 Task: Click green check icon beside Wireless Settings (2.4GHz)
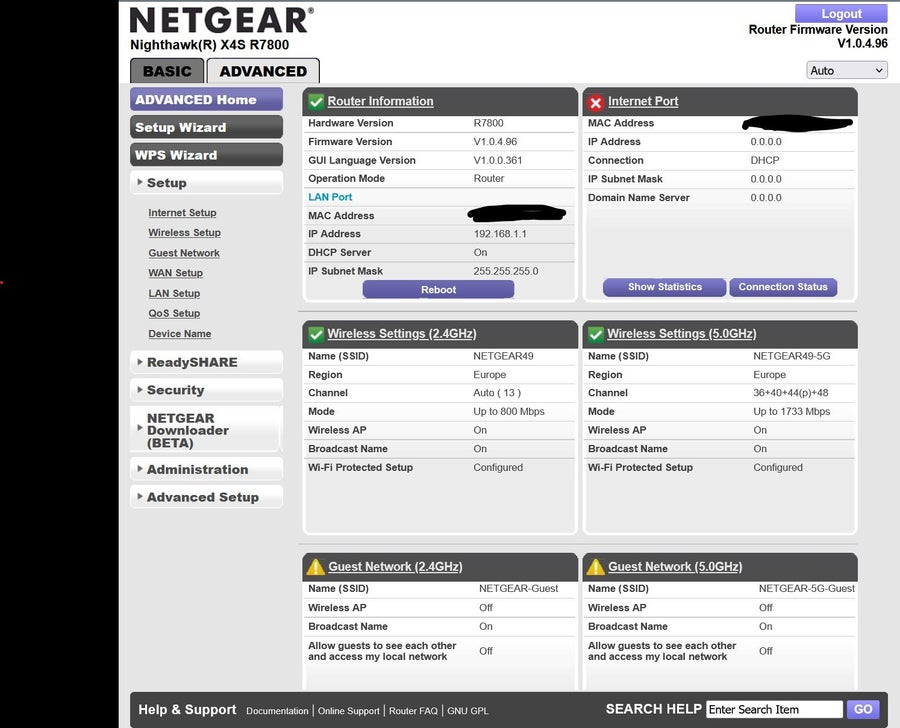(x=316, y=334)
